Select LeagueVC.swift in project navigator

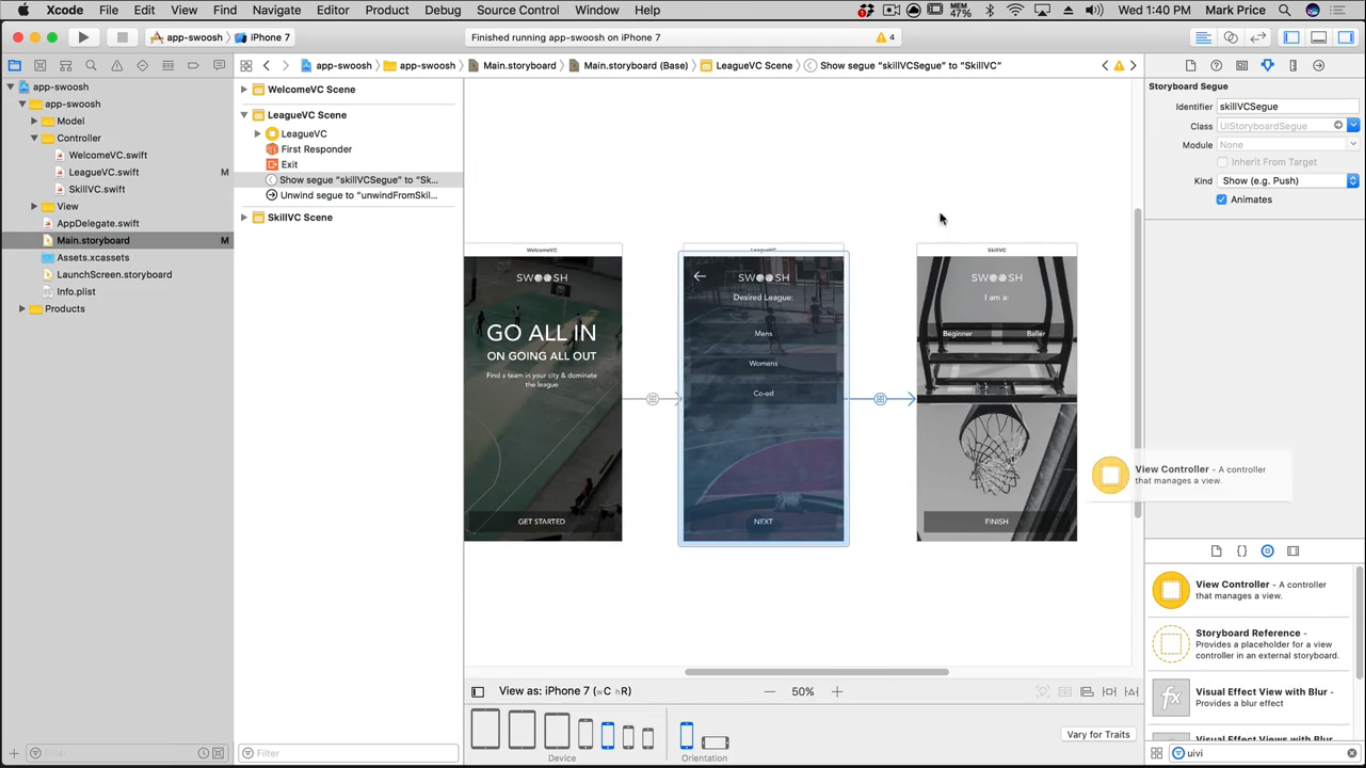click(103, 172)
